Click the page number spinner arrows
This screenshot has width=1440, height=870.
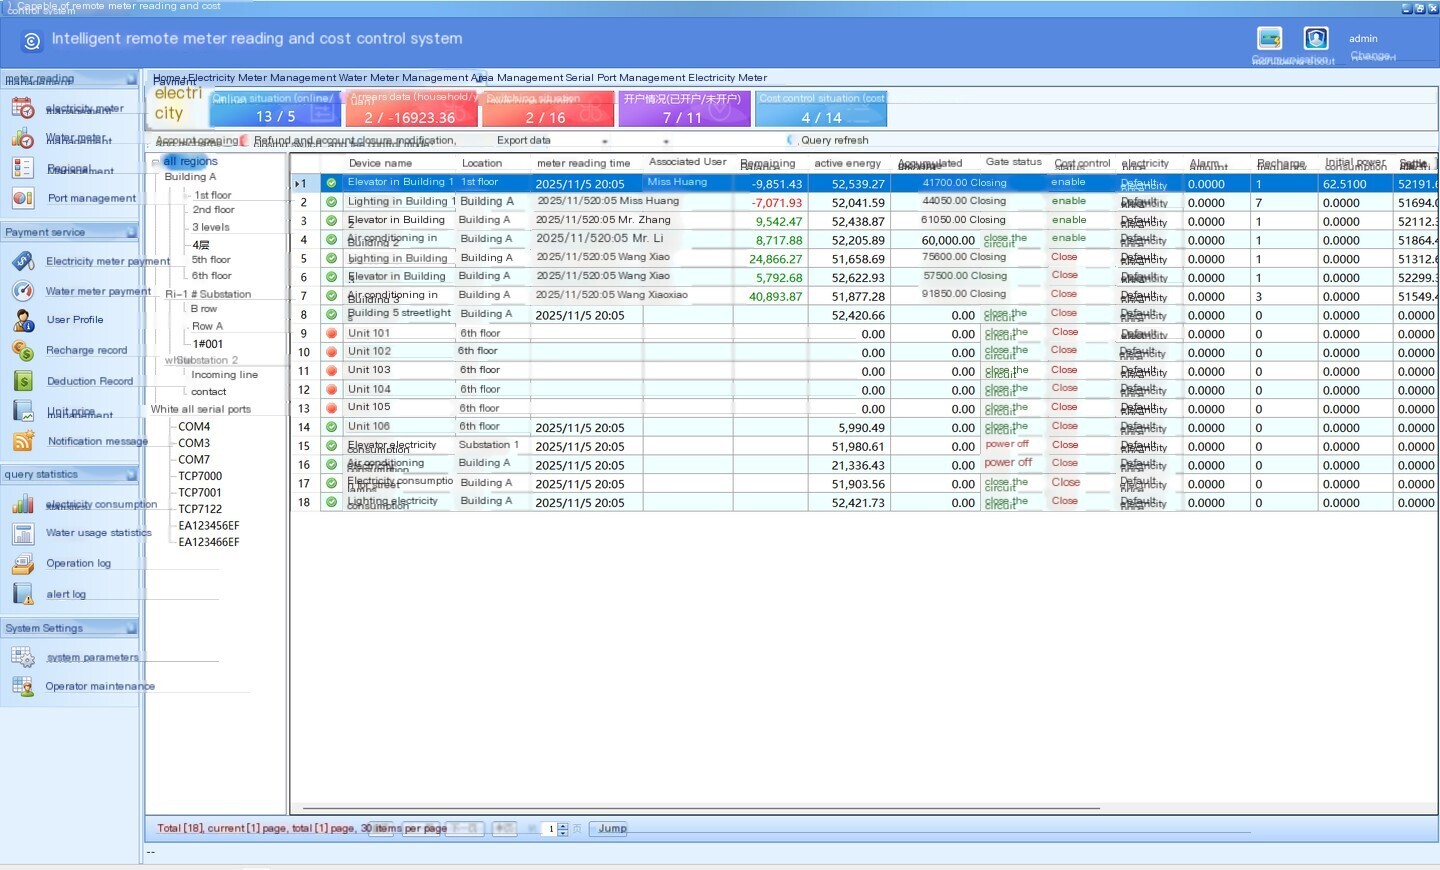click(563, 829)
